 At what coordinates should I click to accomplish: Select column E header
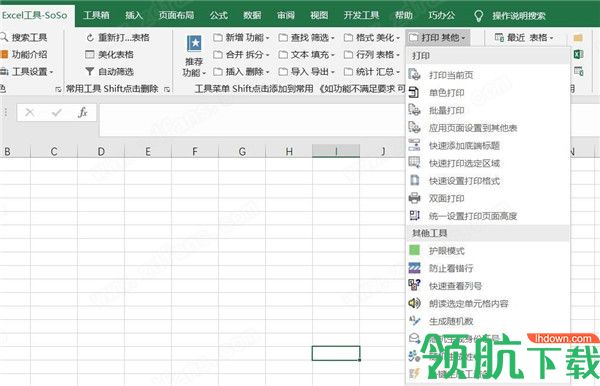148,151
